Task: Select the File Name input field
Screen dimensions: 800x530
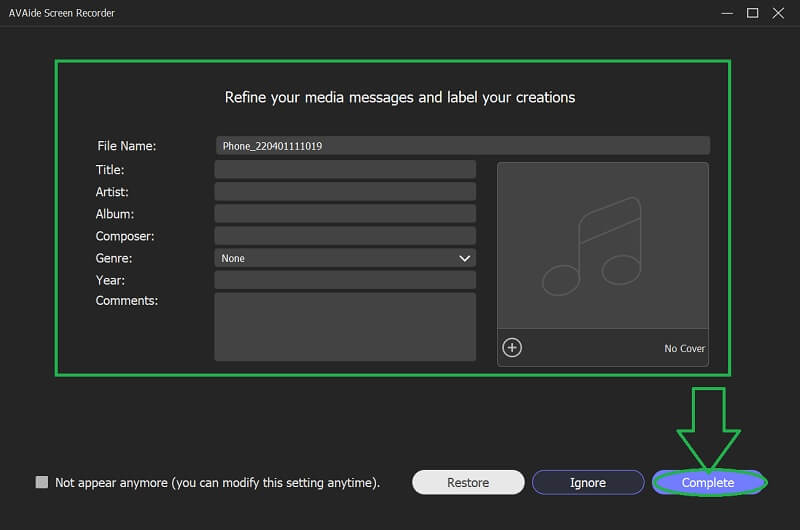Action: 462,146
